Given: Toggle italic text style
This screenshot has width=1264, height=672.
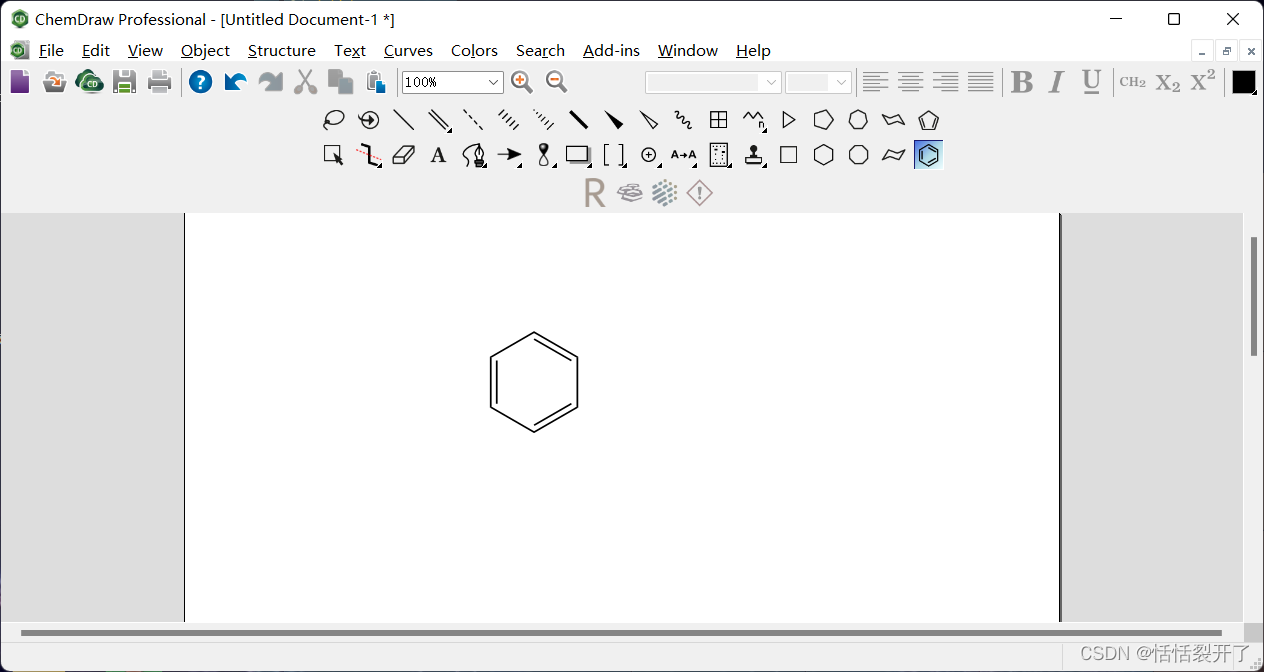Looking at the screenshot, I should click(x=1056, y=82).
